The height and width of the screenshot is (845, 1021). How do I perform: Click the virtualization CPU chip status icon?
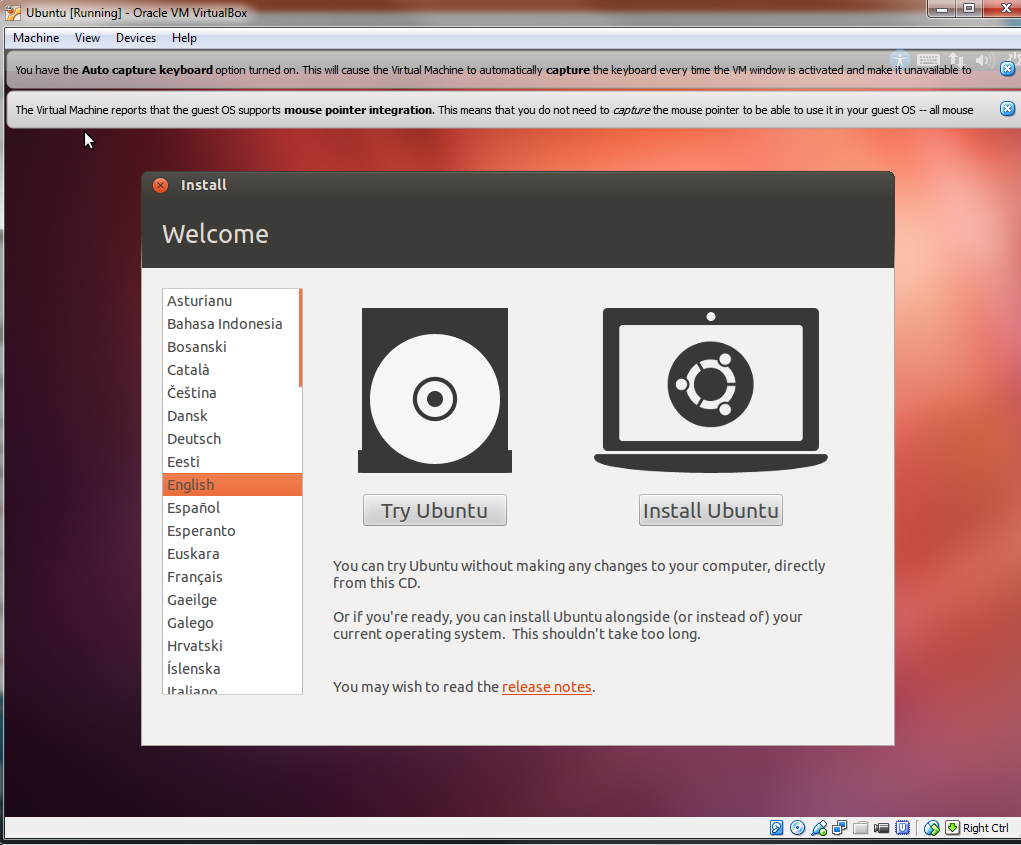902,827
